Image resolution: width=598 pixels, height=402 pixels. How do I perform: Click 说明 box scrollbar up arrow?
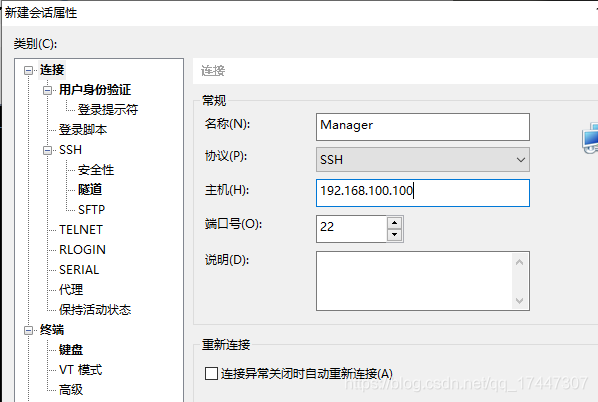[519, 262]
